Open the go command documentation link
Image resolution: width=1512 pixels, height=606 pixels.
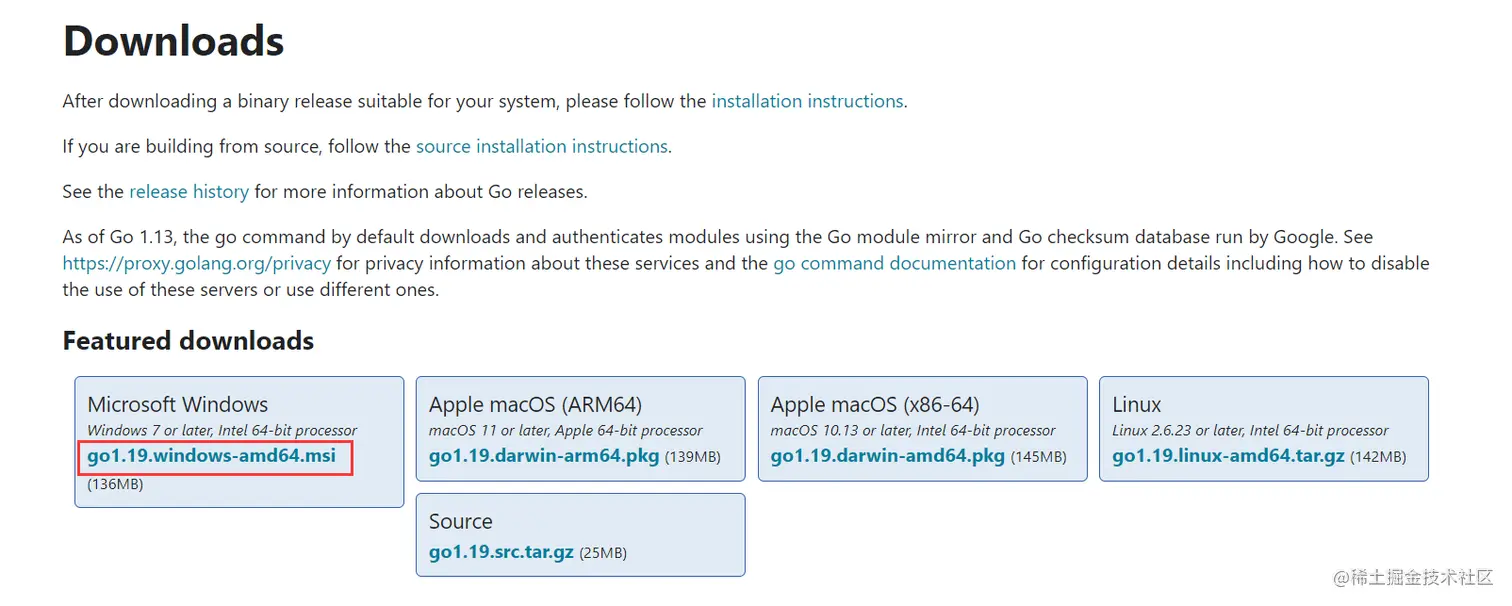(x=894, y=263)
